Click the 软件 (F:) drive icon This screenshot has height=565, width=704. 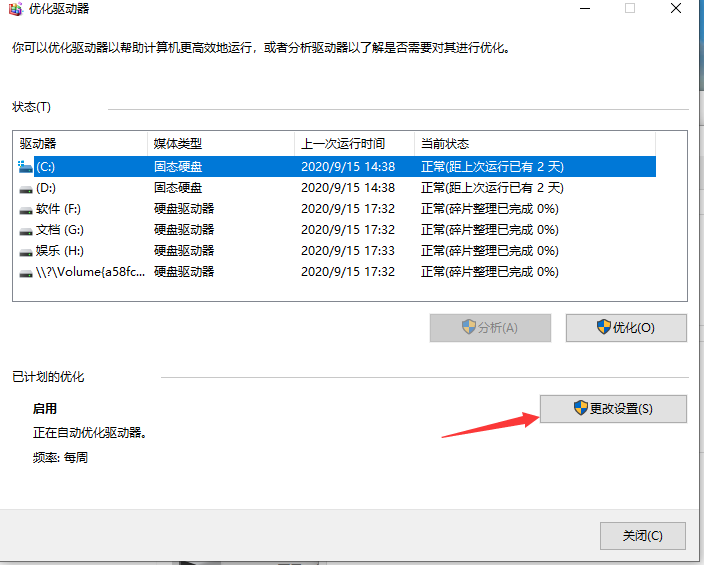[26, 209]
